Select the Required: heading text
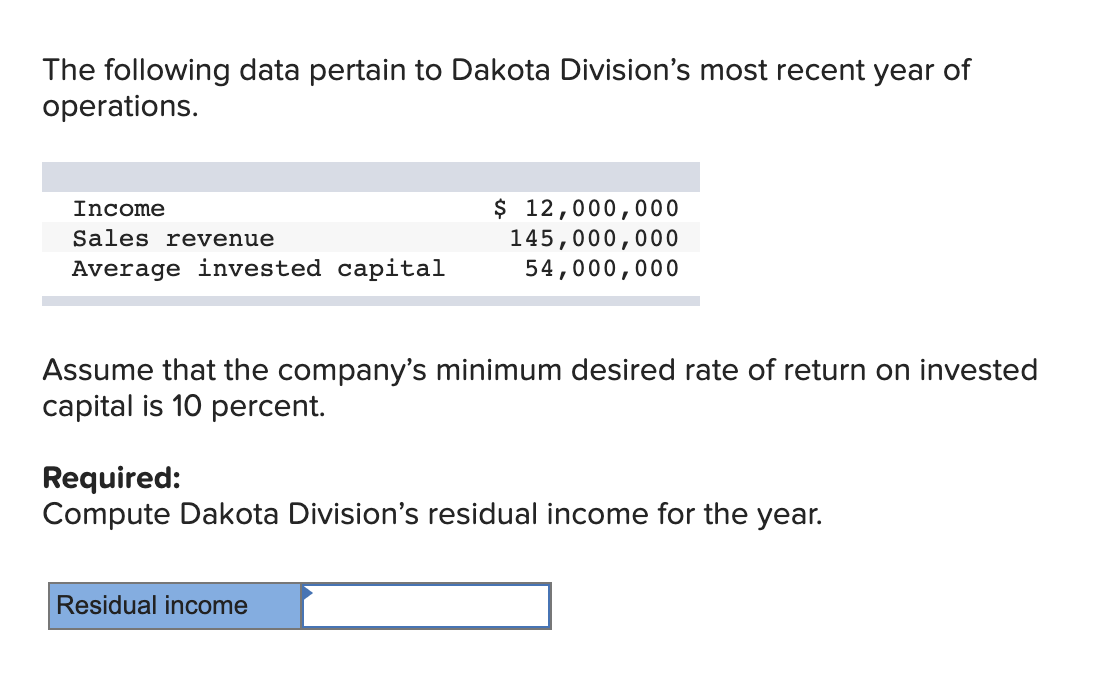1102x686 pixels. point(110,478)
